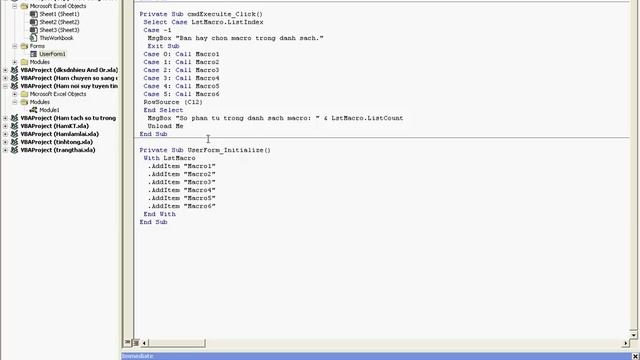640x360 pixels.
Task: Click the 'Unload Me' code line
Action: pyautogui.click(x=165, y=126)
